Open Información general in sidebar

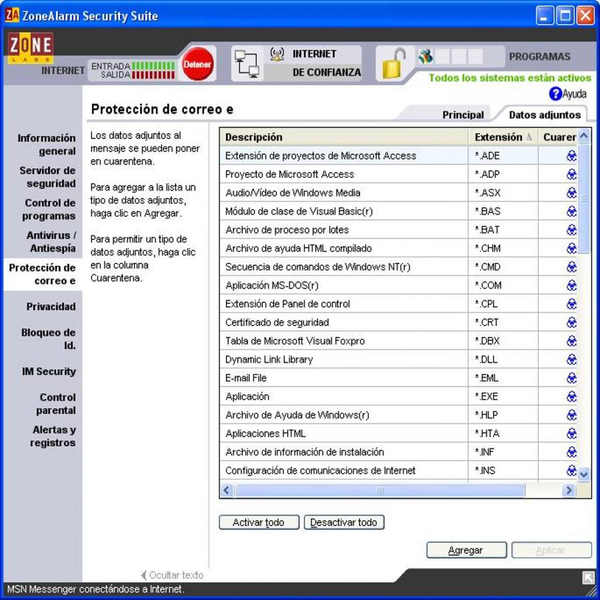click(46, 144)
